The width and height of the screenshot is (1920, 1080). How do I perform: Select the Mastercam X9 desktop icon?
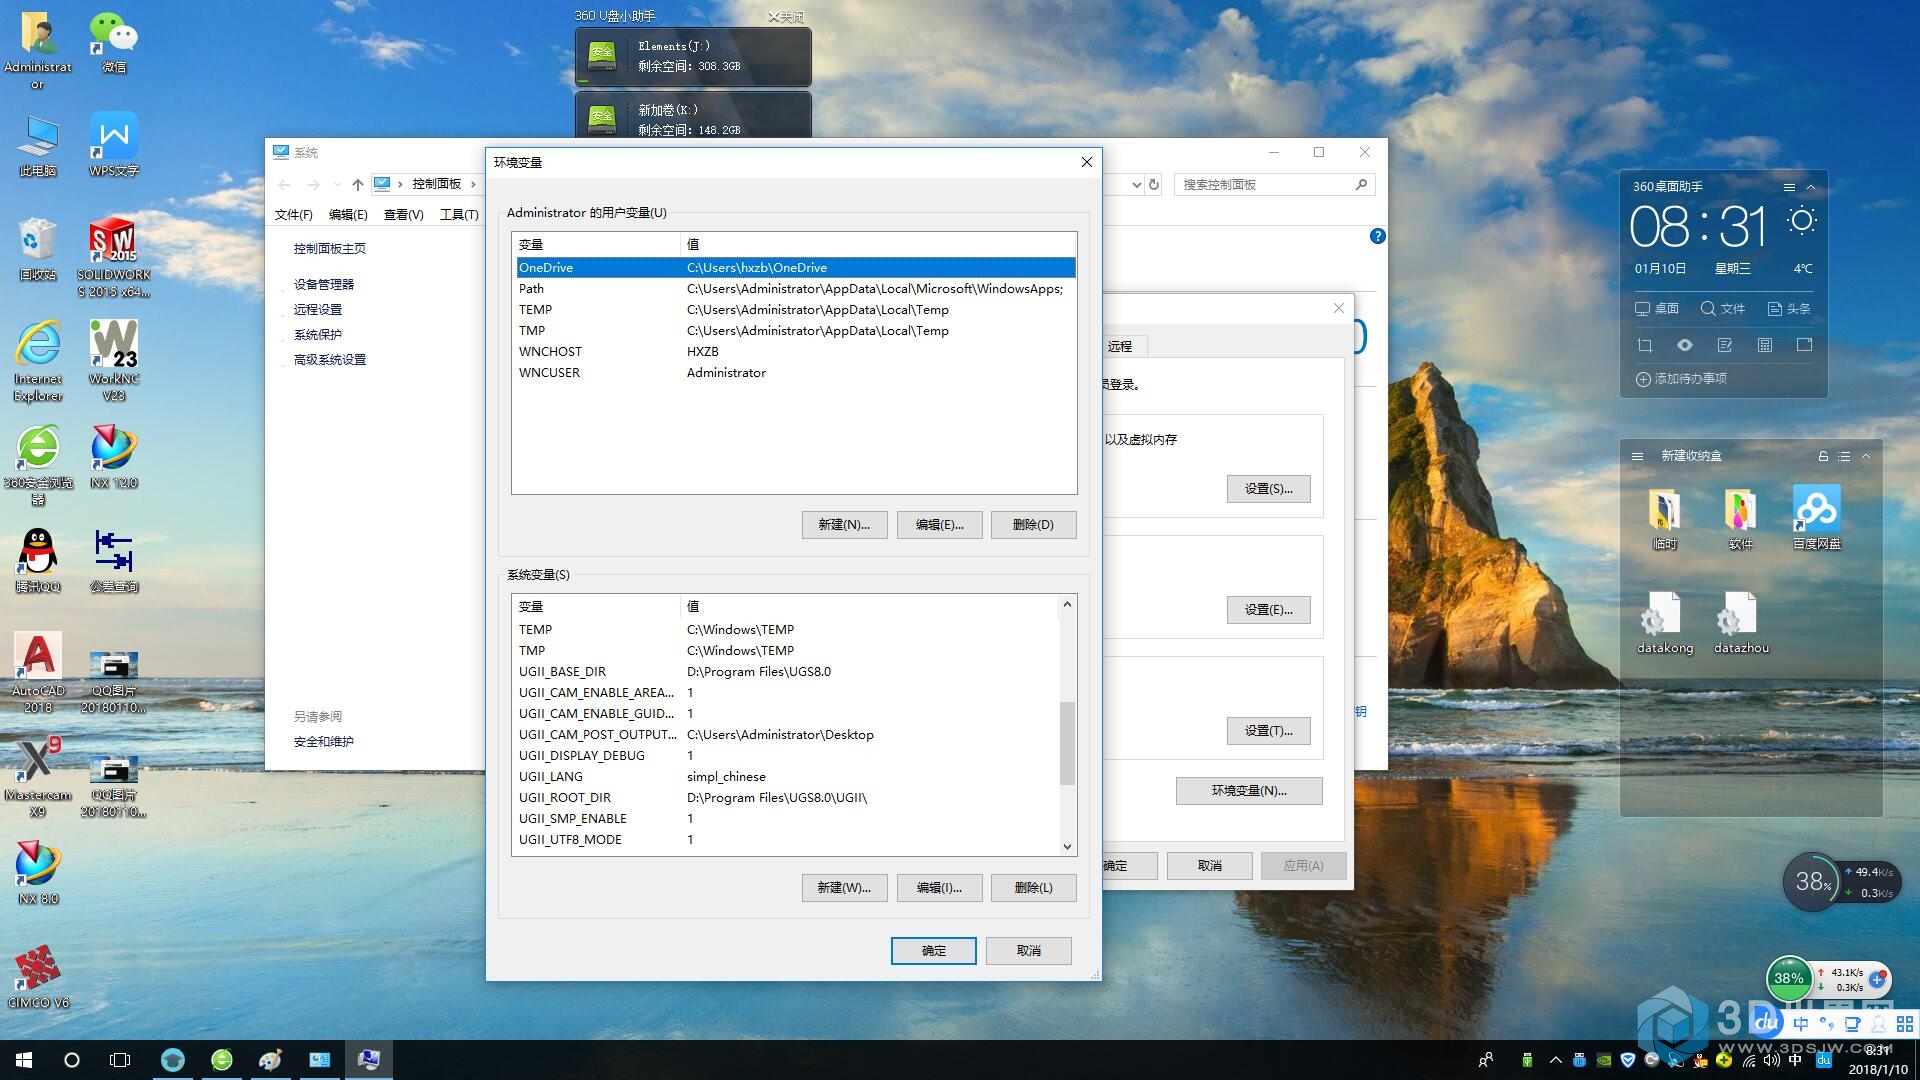pyautogui.click(x=38, y=777)
